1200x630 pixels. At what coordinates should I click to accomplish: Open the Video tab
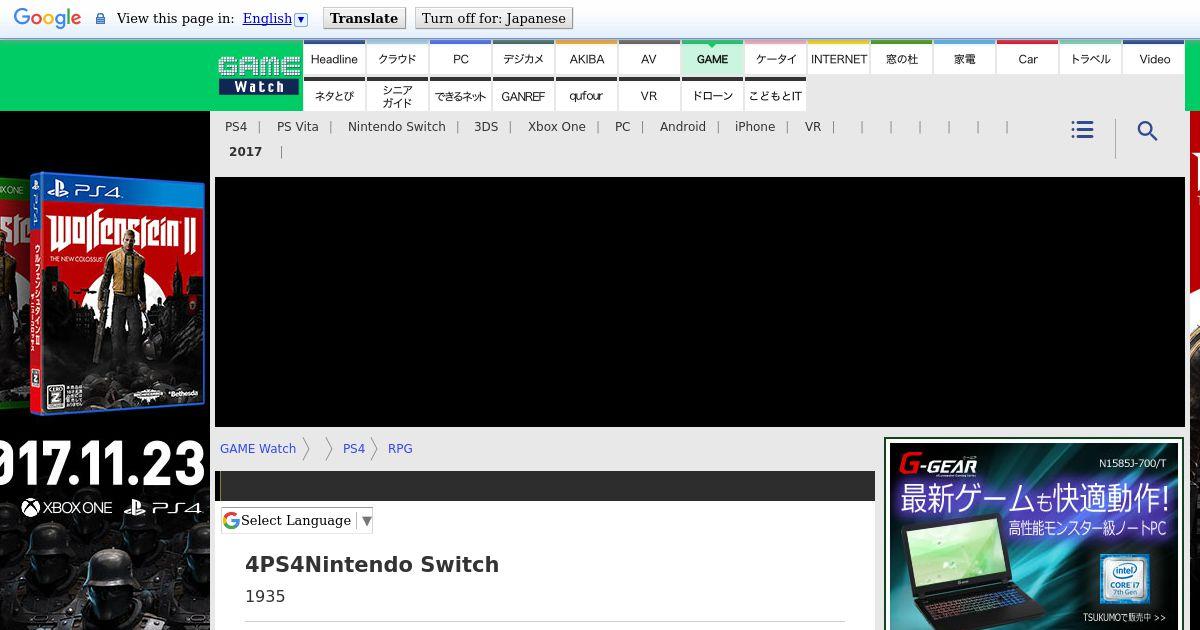click(x=1154, y=59)
